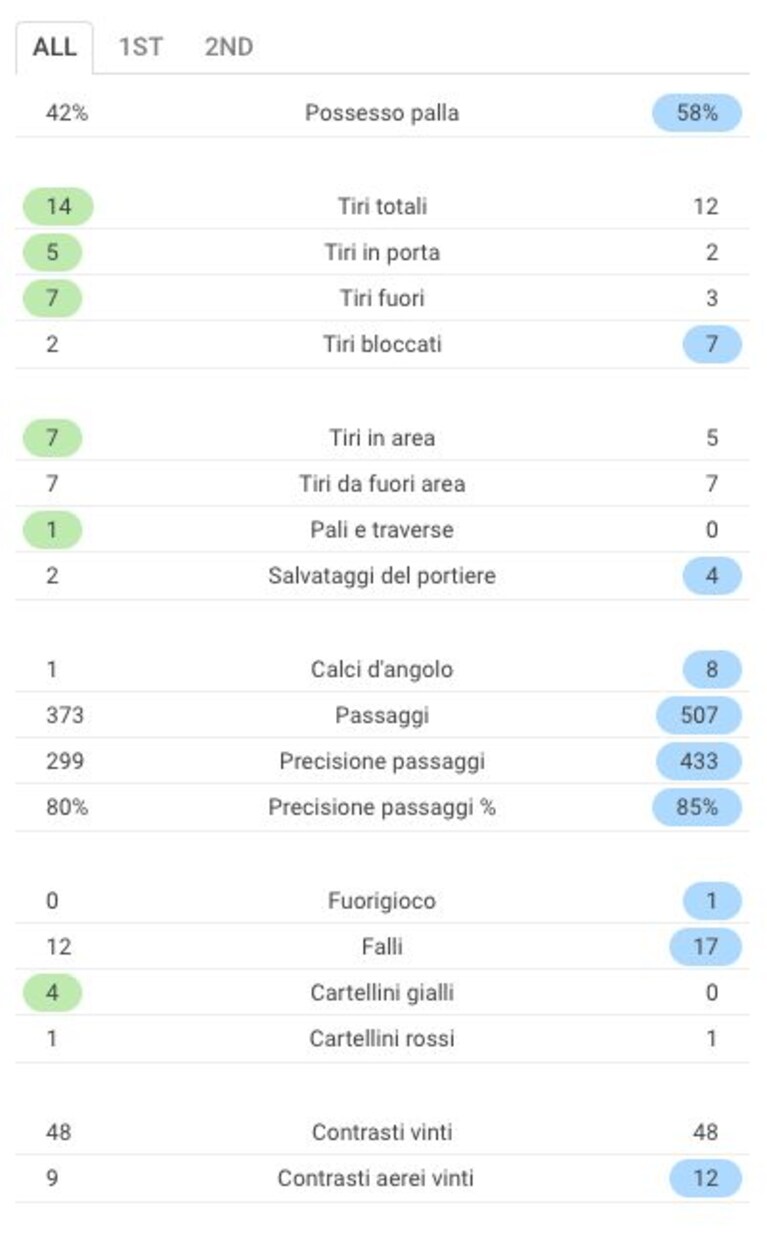The height and width of the screenshot is (1251, 767).
Task: Select the Tiri in area row label
Action: click(382, 437)
